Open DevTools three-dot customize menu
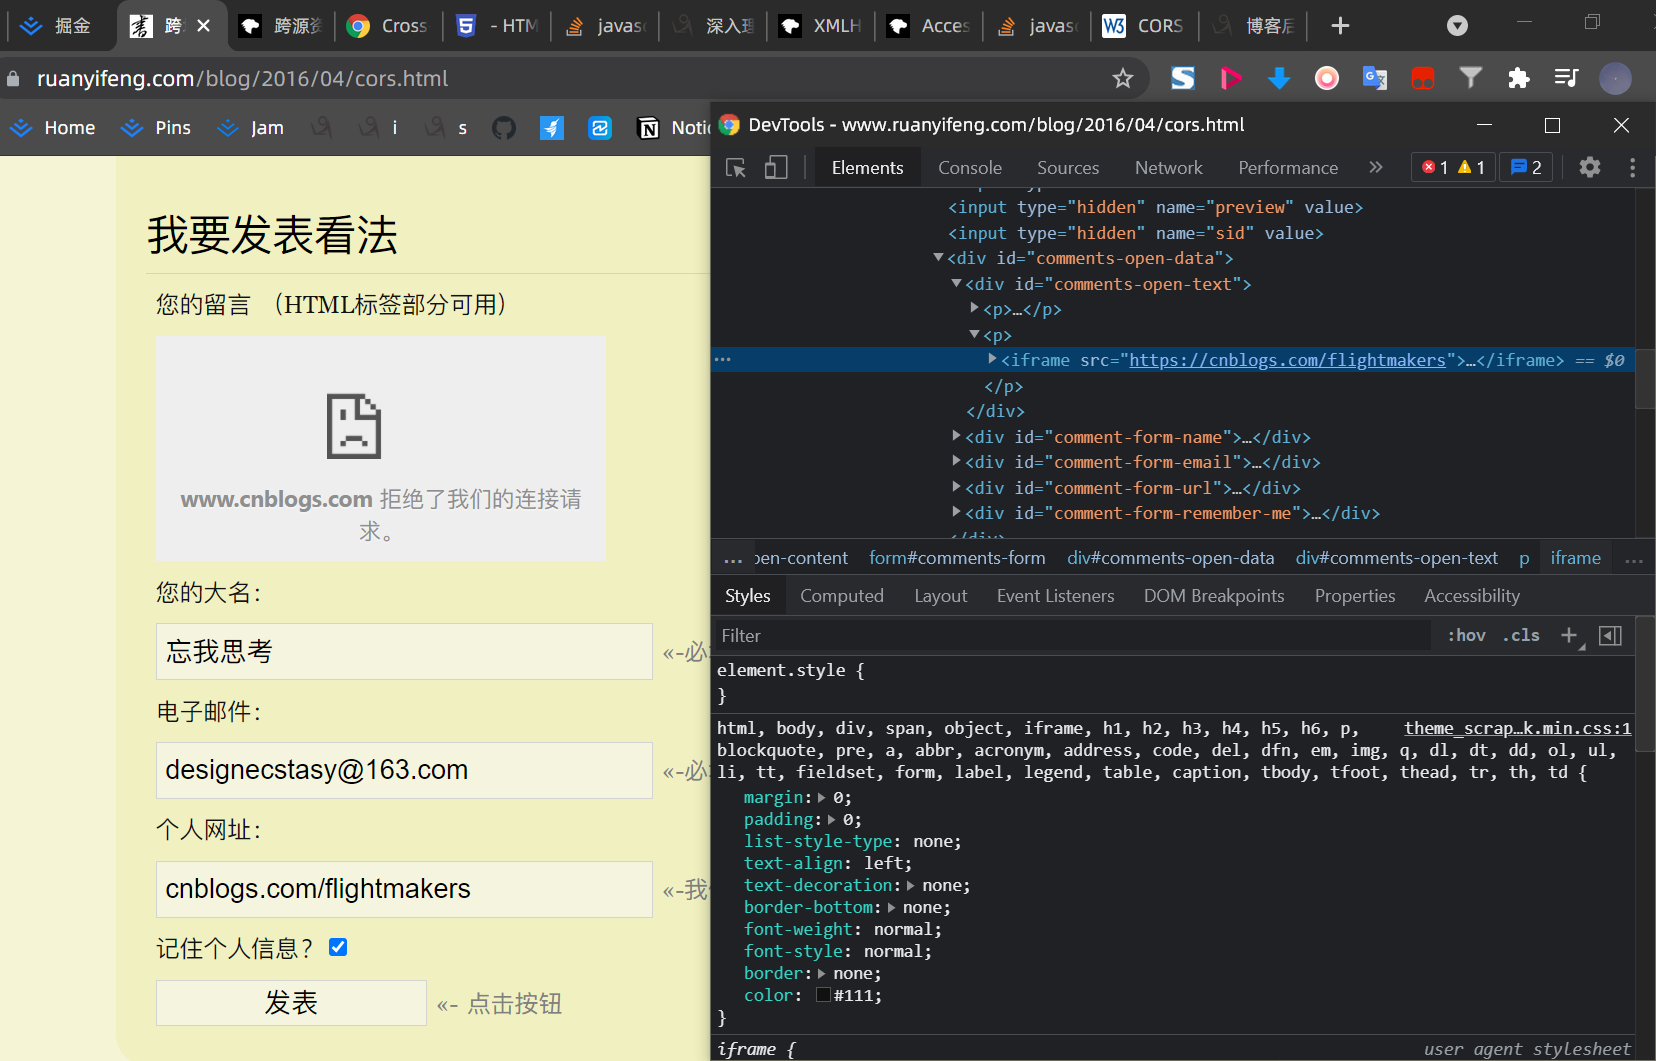This screenshot has width=1656, height=1061. point(1632,167)
